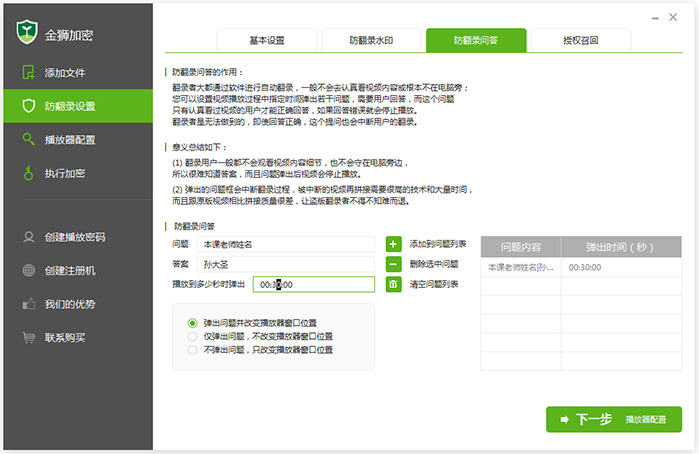Select 不弹出问题，只改变播放器窗口位置 radio option
The image size is (699, 454).
(x=192, y=350)
